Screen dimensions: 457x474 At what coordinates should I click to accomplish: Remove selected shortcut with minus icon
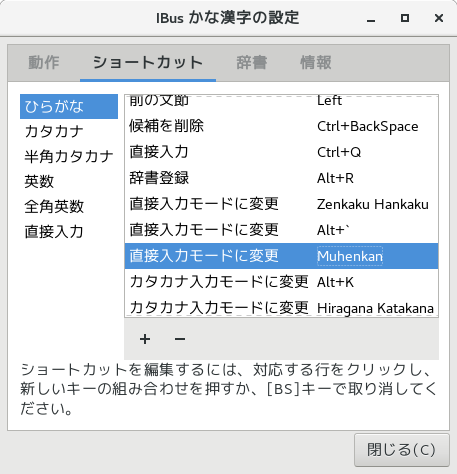(180, 339)
